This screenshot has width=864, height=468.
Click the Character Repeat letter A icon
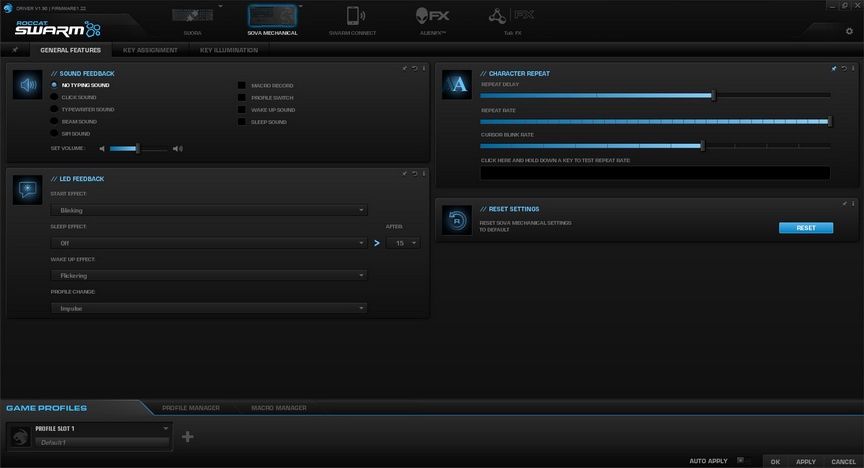[457, 84]
